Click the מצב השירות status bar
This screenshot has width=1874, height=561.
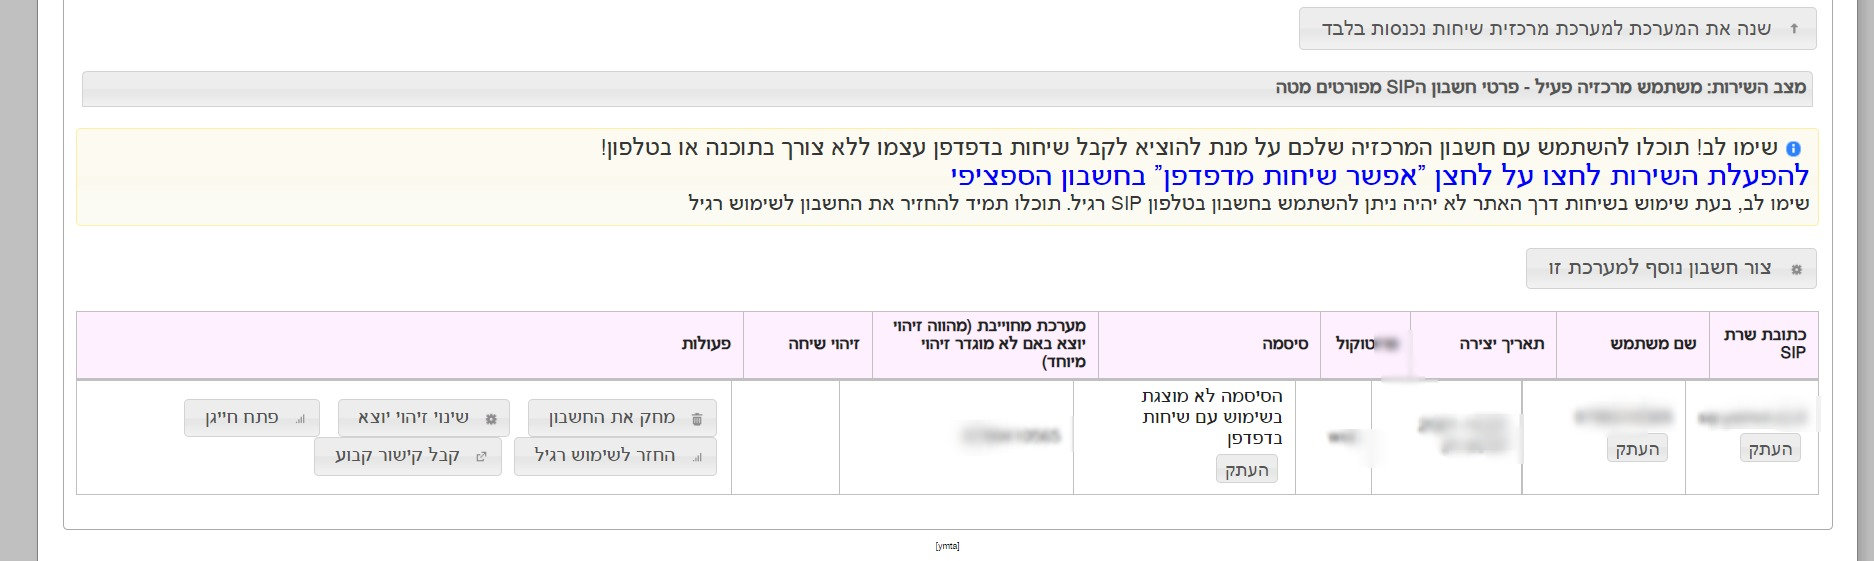[947, 88]
